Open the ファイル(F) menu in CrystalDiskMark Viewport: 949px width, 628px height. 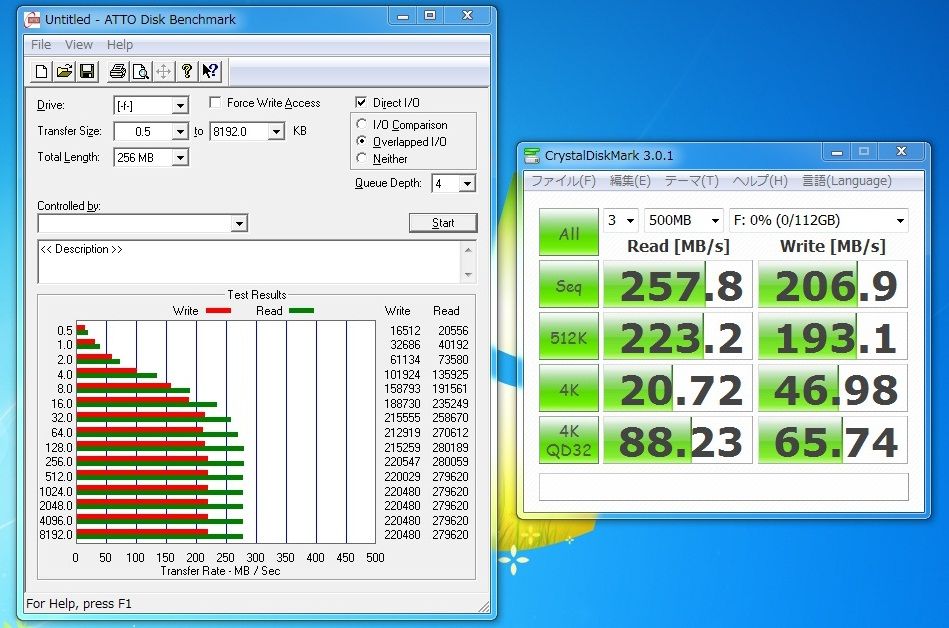point(563,181)
